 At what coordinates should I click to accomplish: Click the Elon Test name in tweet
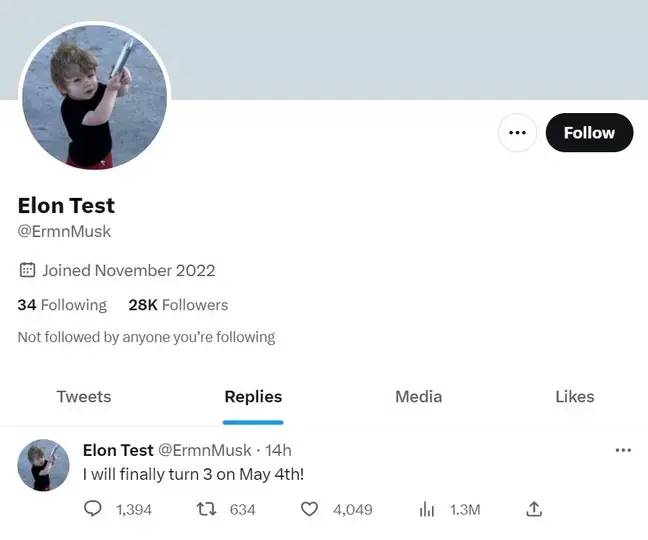click(x=118, y=450)
